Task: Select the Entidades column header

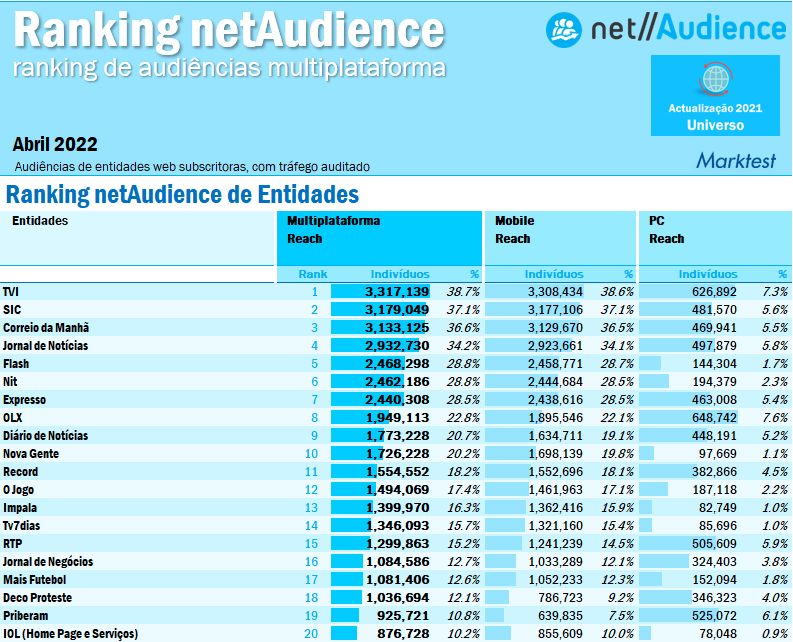Action: coord(40,221)
